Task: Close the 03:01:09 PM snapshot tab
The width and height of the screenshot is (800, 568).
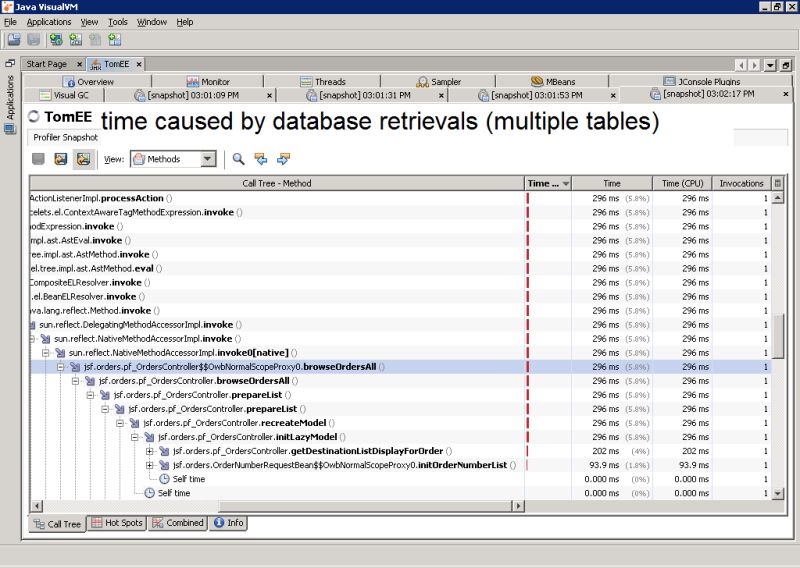Action: pyautogui.click(x=269, y=95)
